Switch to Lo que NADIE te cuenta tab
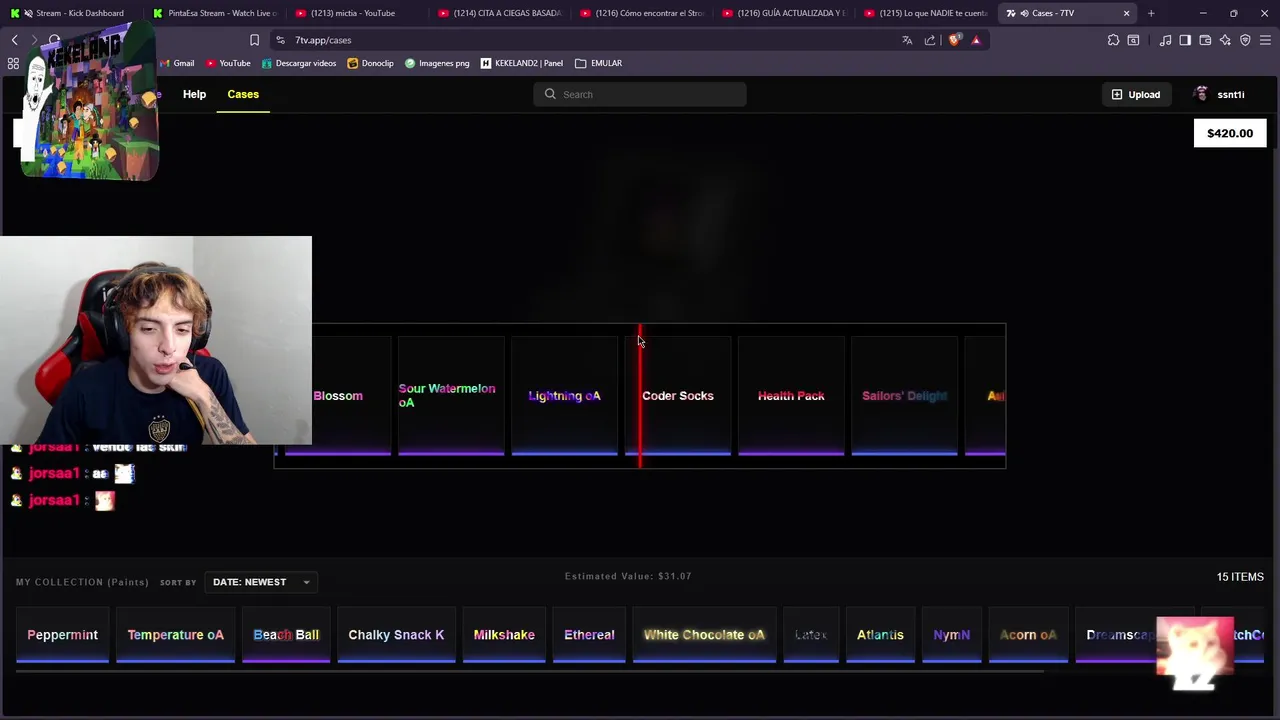The width and height of the screenshot is (1280, 720). [x=926, y=13]
